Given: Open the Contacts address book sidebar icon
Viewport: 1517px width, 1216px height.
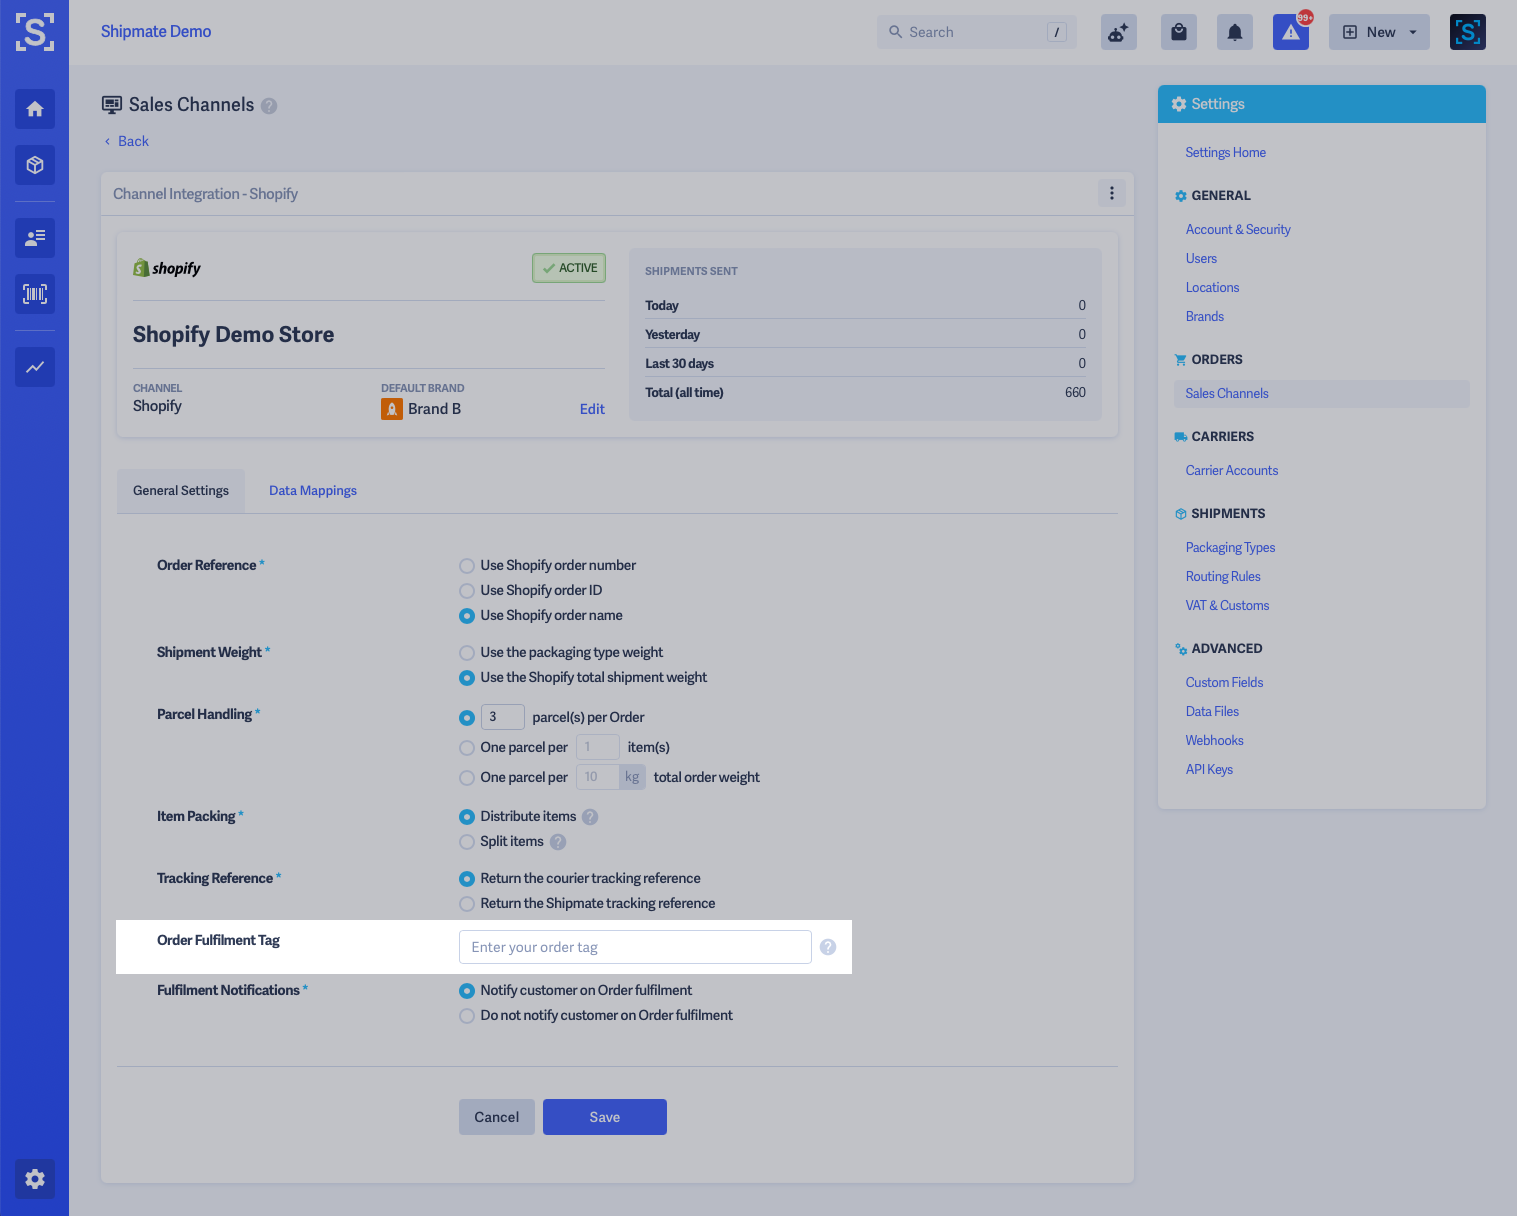Looking at the screenshot, I should [x=35, y=238].
